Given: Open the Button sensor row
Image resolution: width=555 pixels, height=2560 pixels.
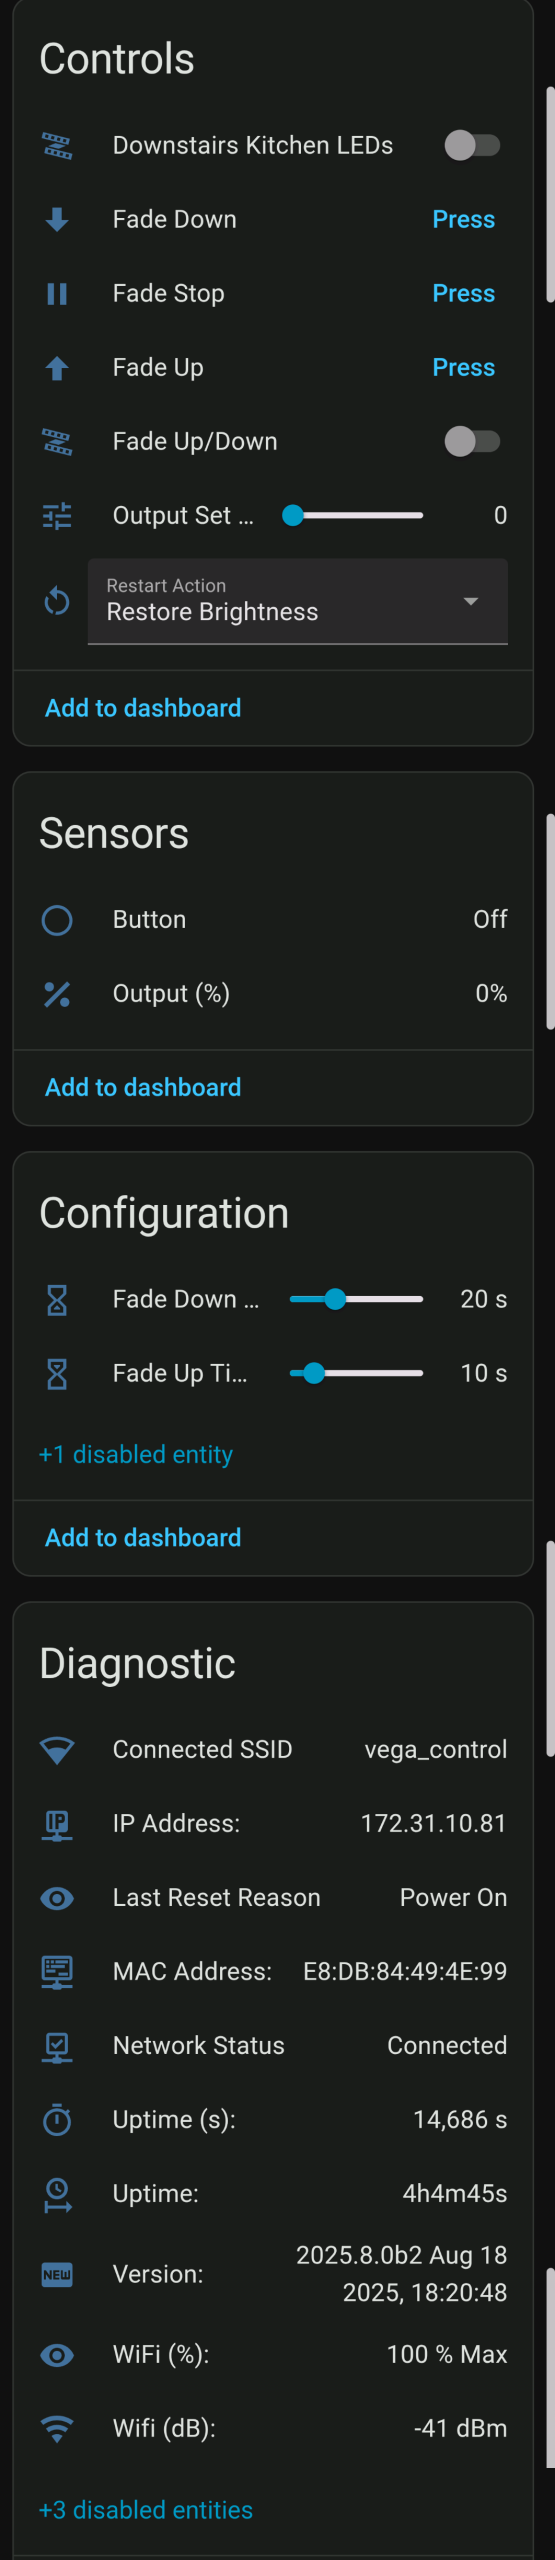Looking at the screenshot, I should [x=273, y=920].
